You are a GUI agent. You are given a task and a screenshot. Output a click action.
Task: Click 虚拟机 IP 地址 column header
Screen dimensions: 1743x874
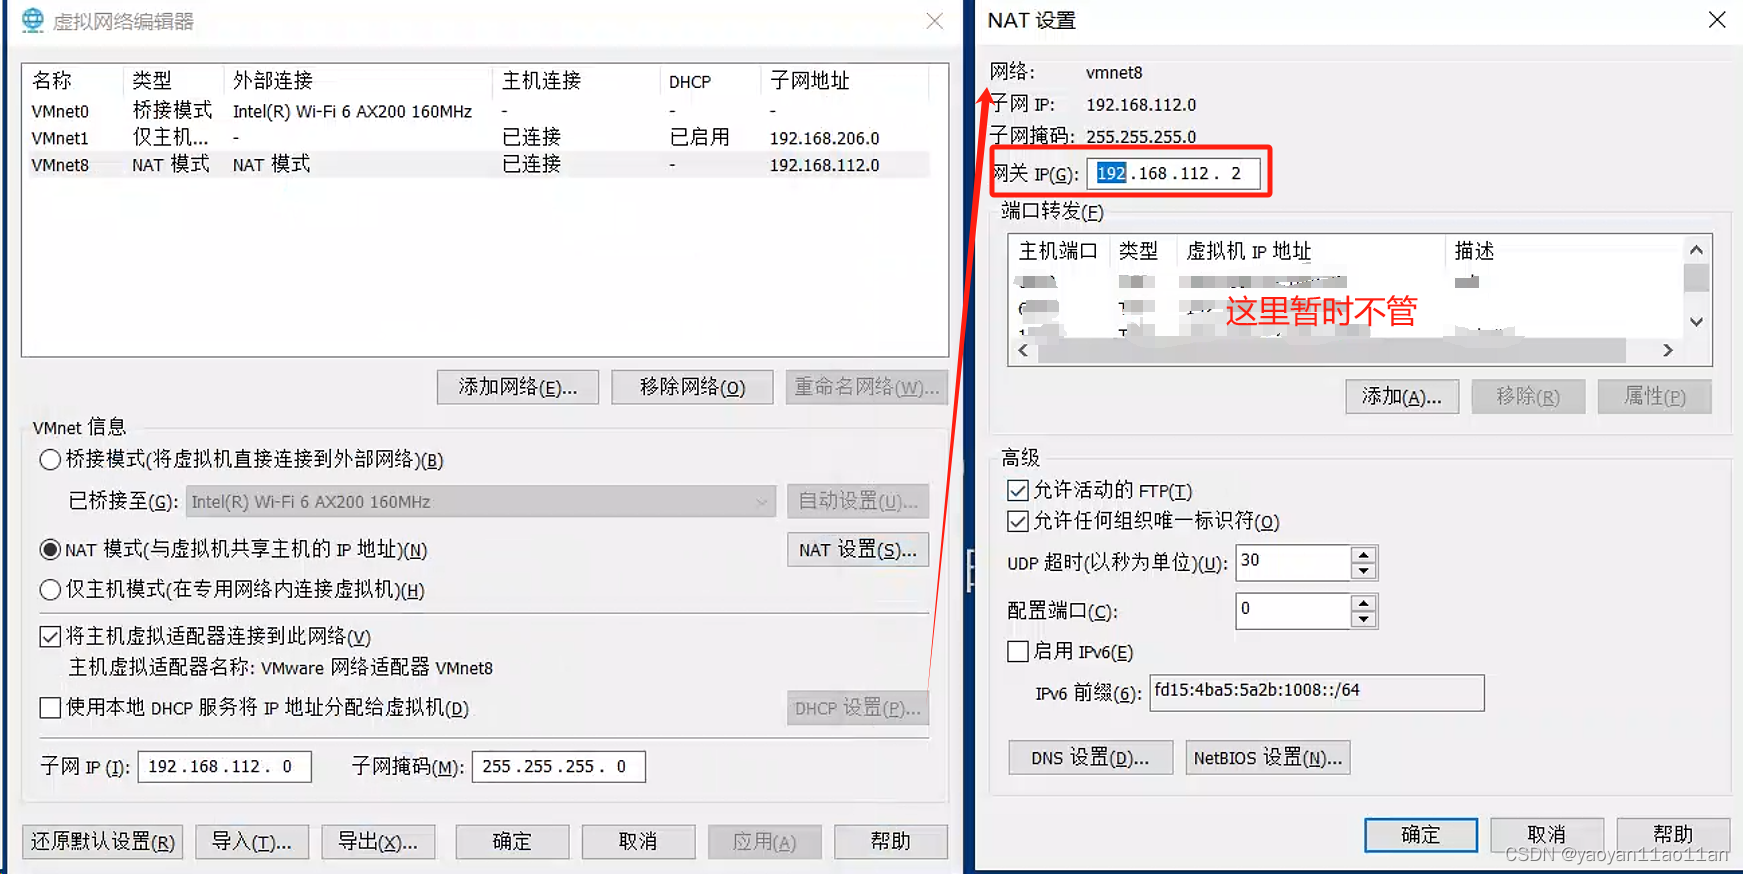(1311, 251)
